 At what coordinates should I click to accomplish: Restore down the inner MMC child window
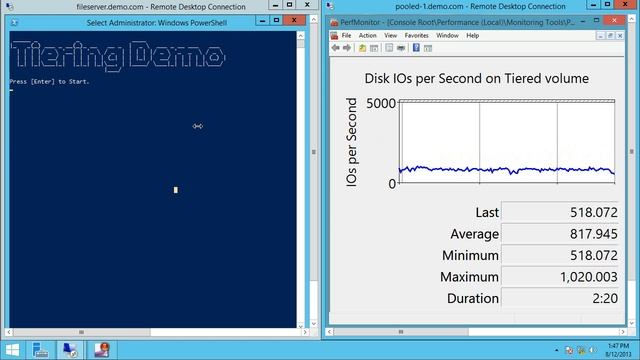click(610, 36)
